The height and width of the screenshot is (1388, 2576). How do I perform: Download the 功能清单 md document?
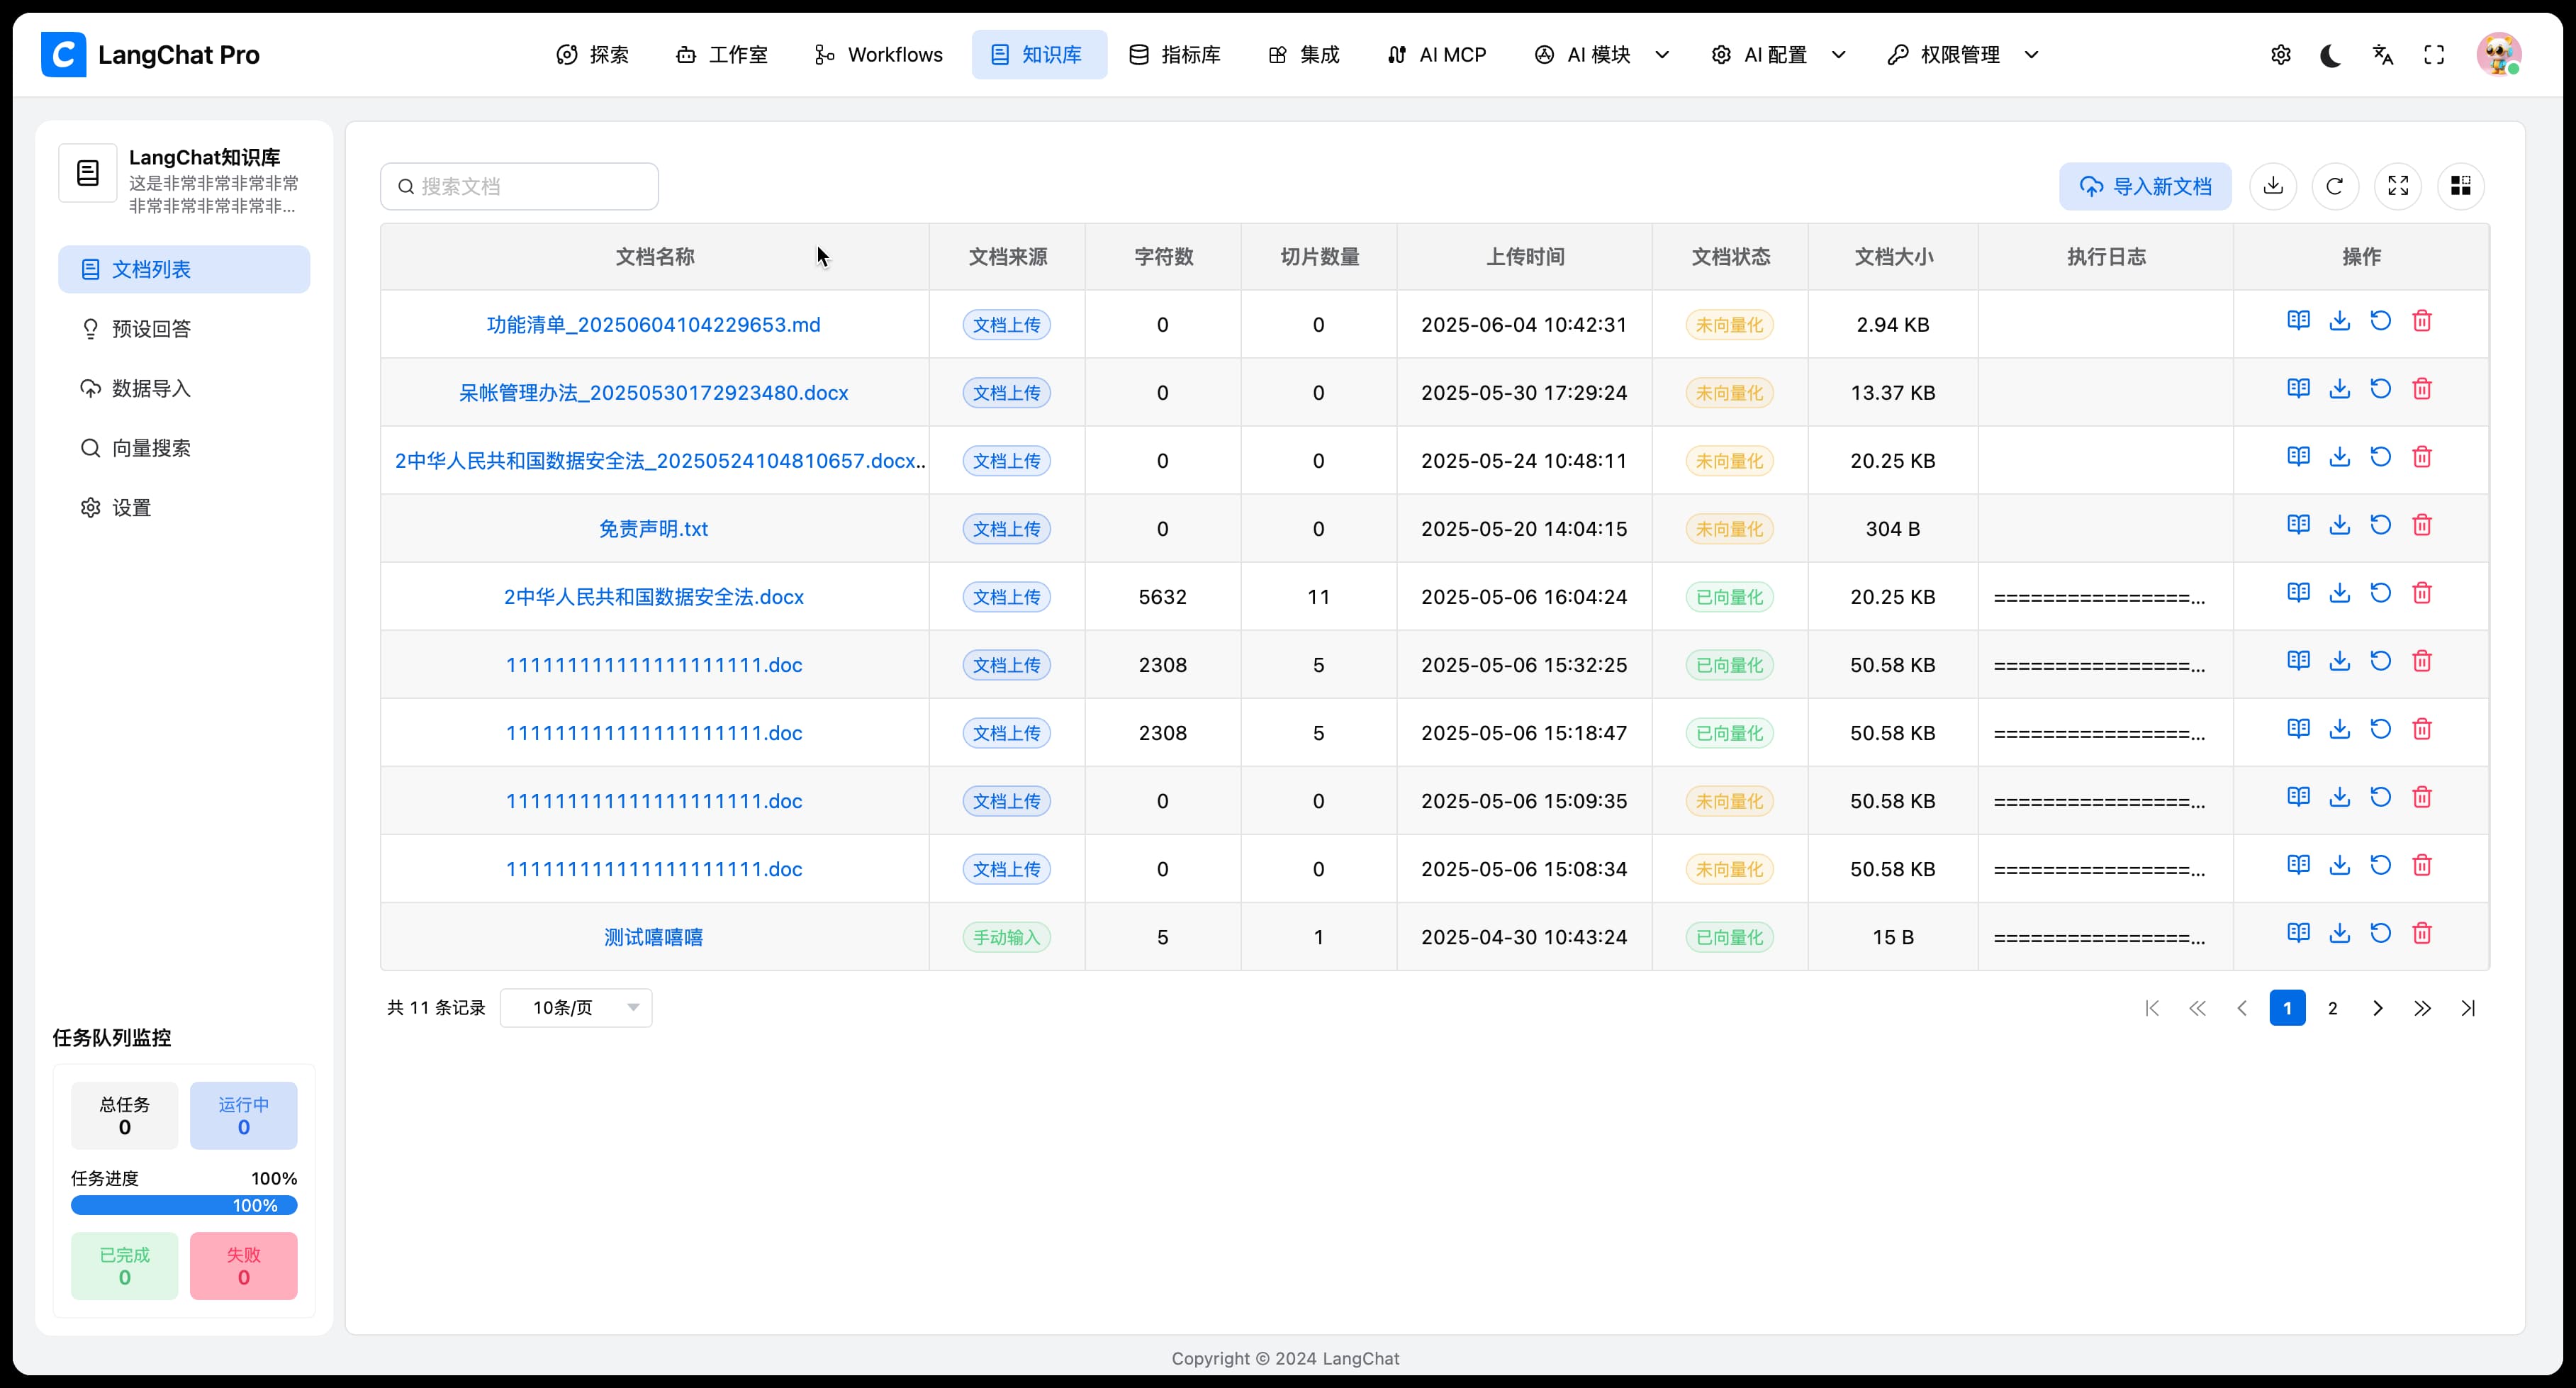pyautogui.click(x=2339, y=320)
